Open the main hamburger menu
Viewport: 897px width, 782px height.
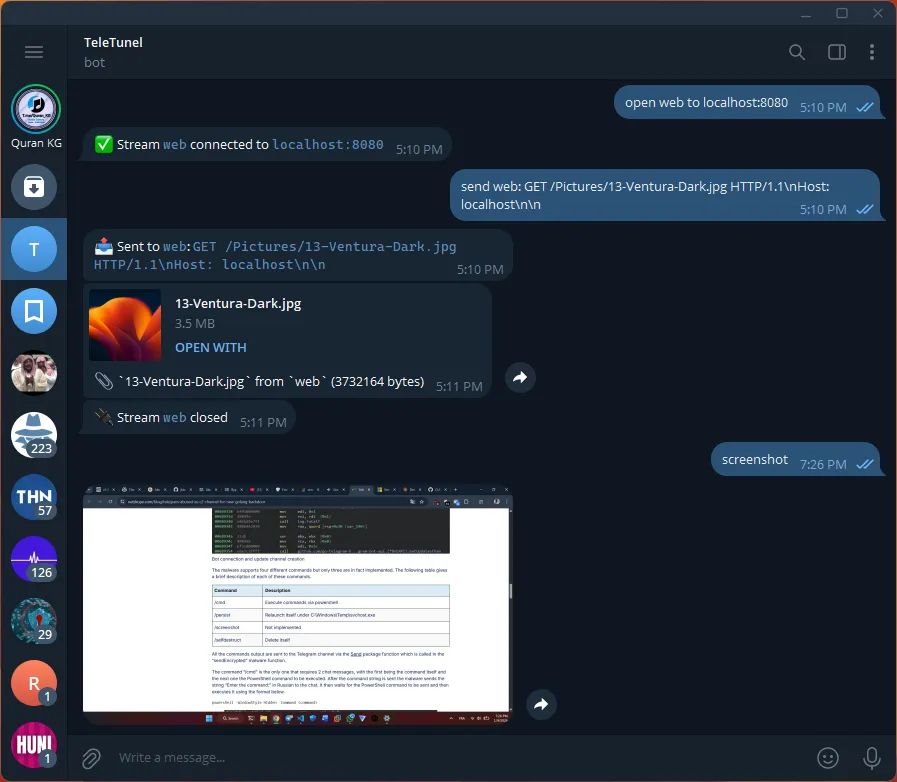click(x=33, y=51)
